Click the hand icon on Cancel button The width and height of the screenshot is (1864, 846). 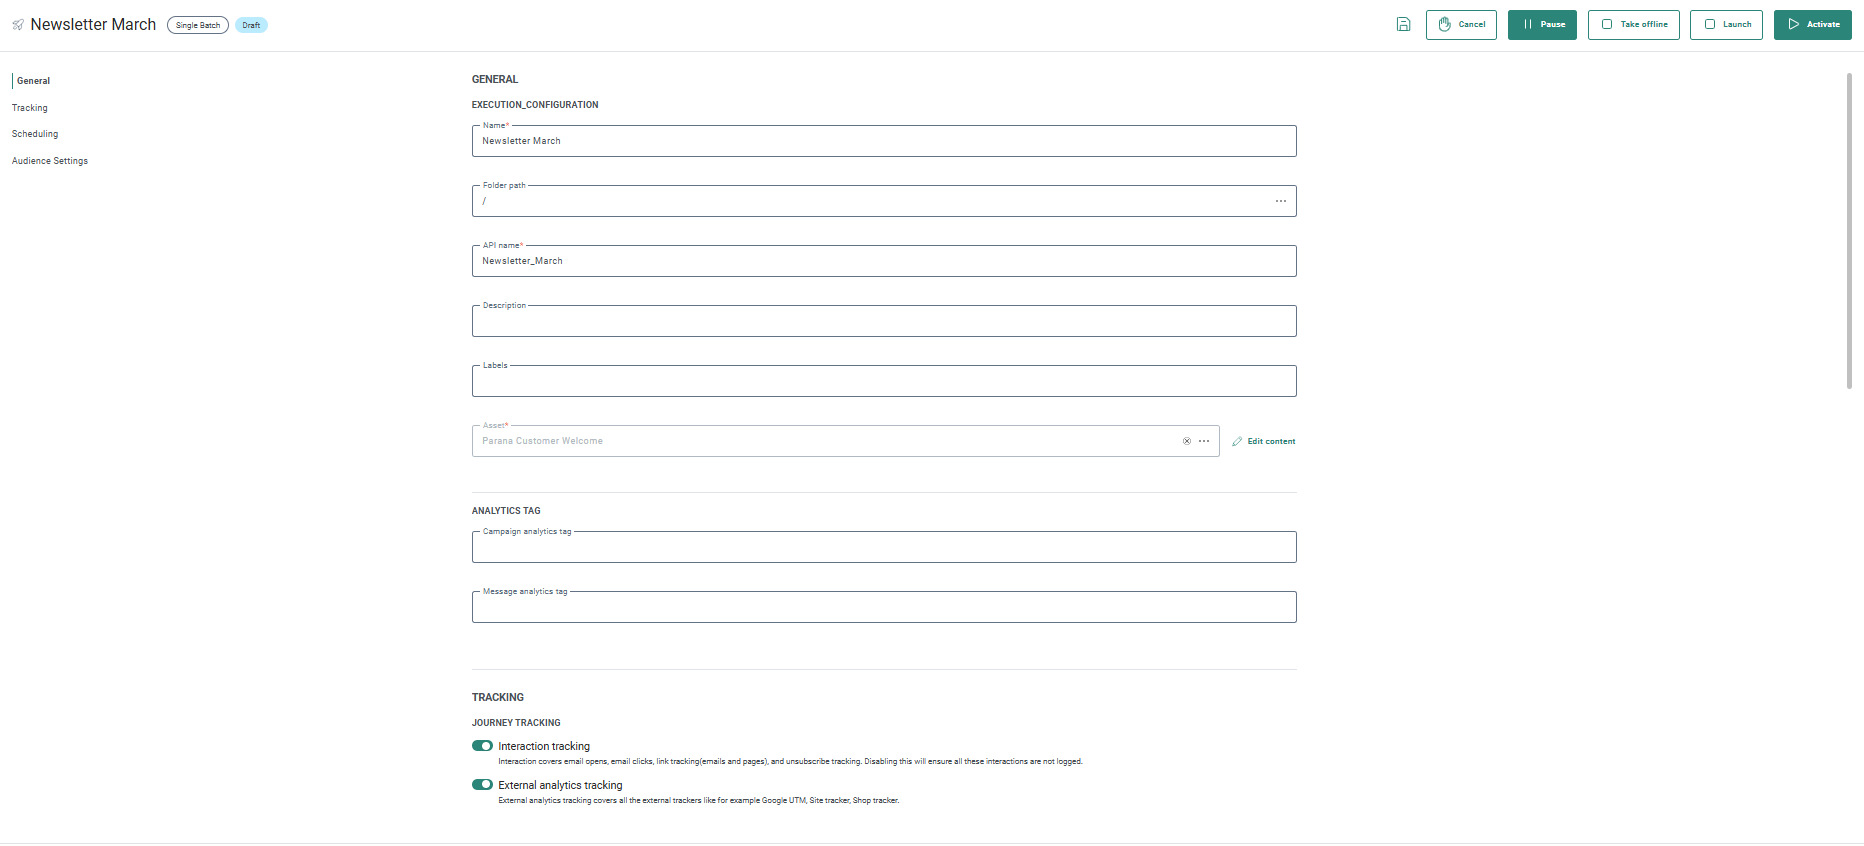pos(1444,25)
